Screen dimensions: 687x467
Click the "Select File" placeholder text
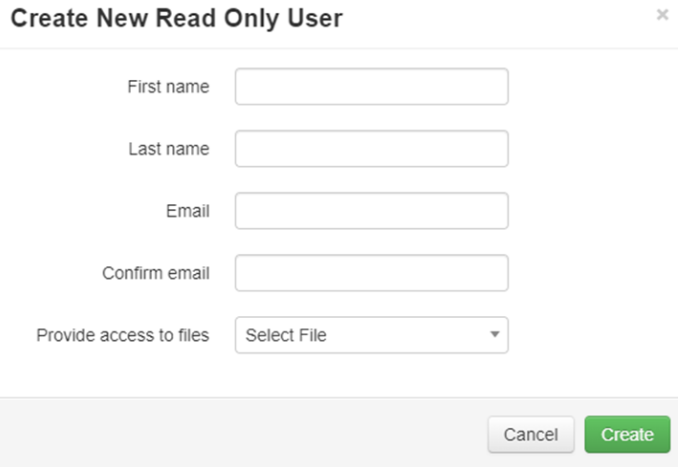point(286,336)
